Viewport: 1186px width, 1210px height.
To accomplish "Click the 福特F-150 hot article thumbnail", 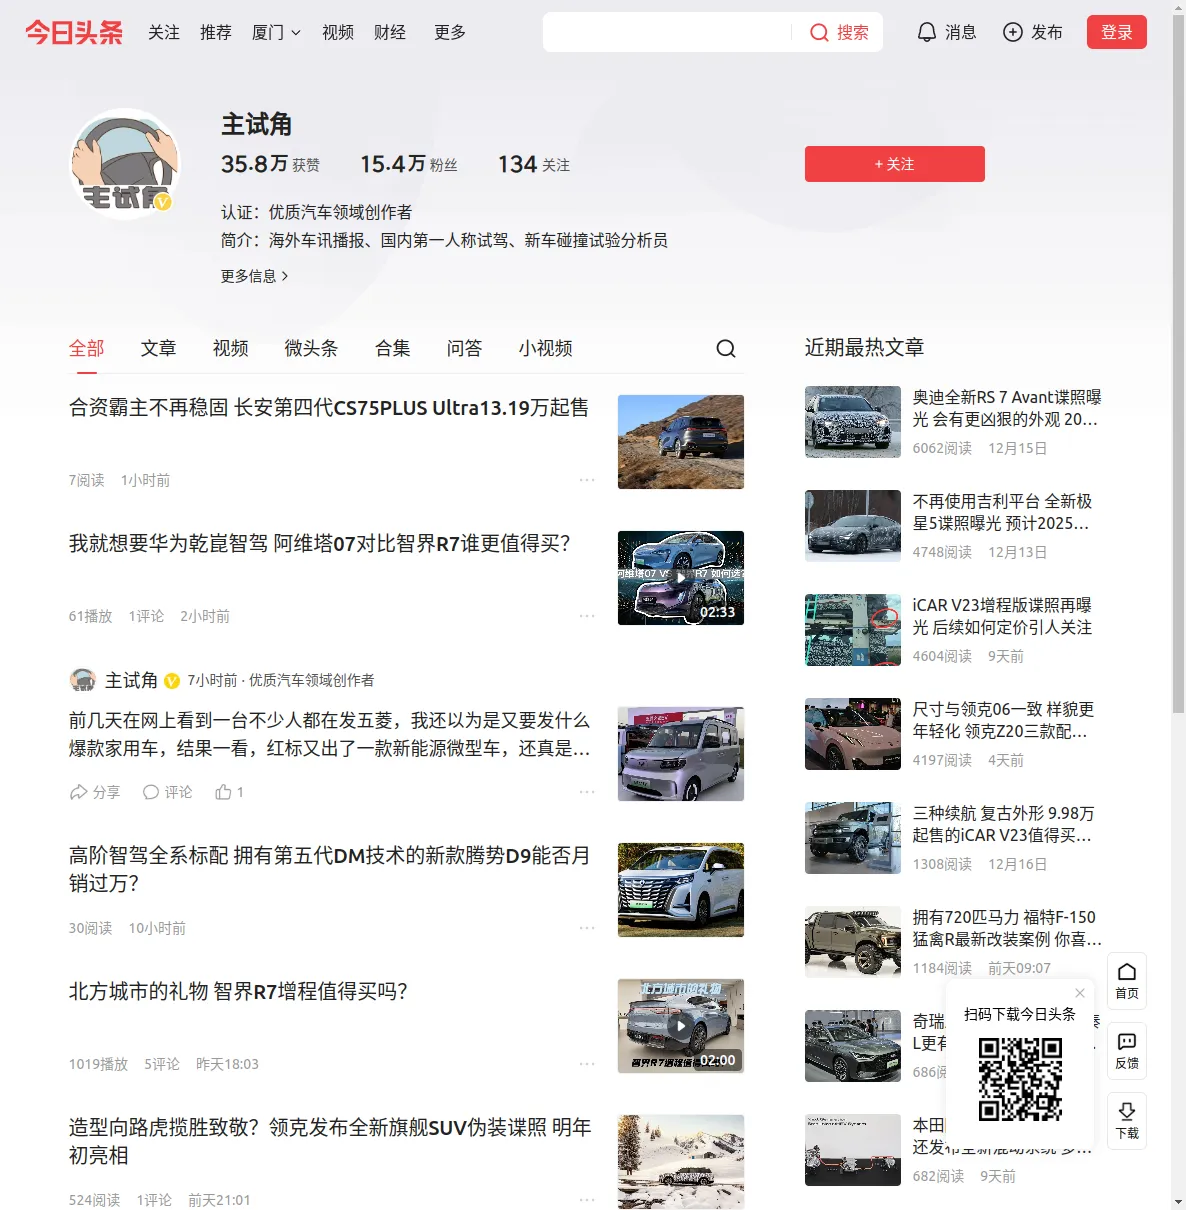I will click(853, 942).
